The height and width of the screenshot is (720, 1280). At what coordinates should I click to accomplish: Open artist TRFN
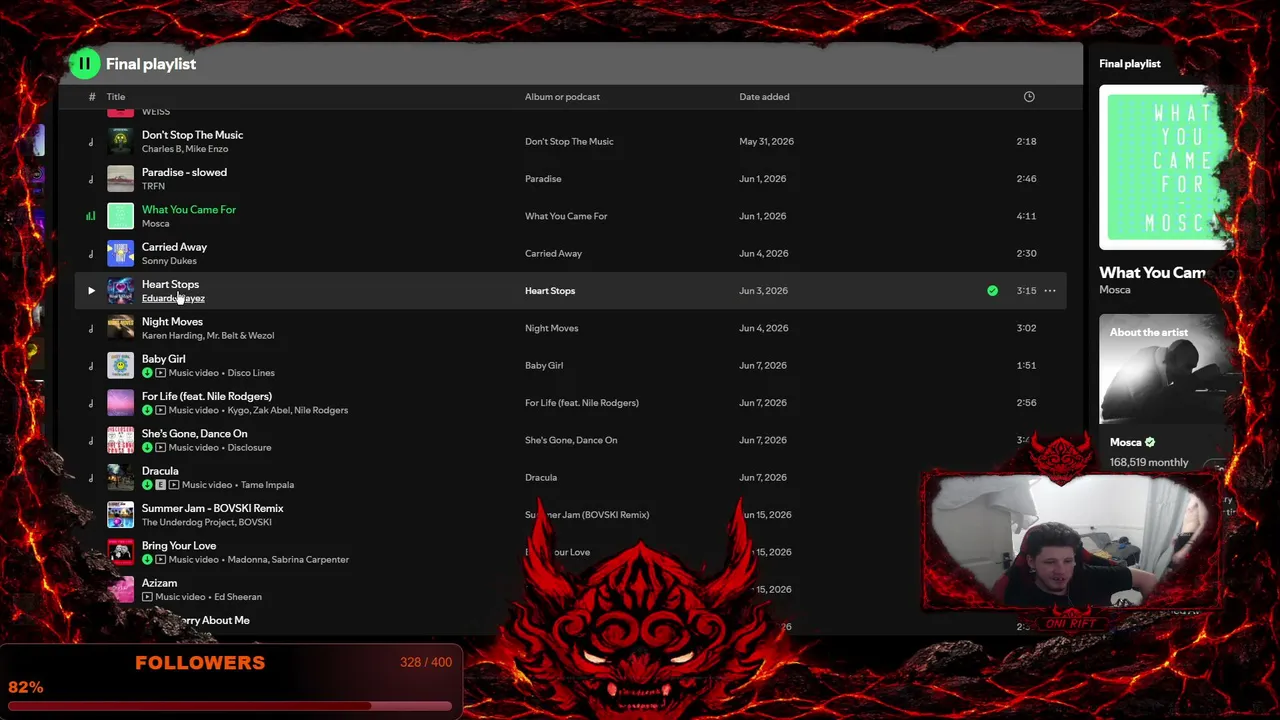click(x=153, y=186)
